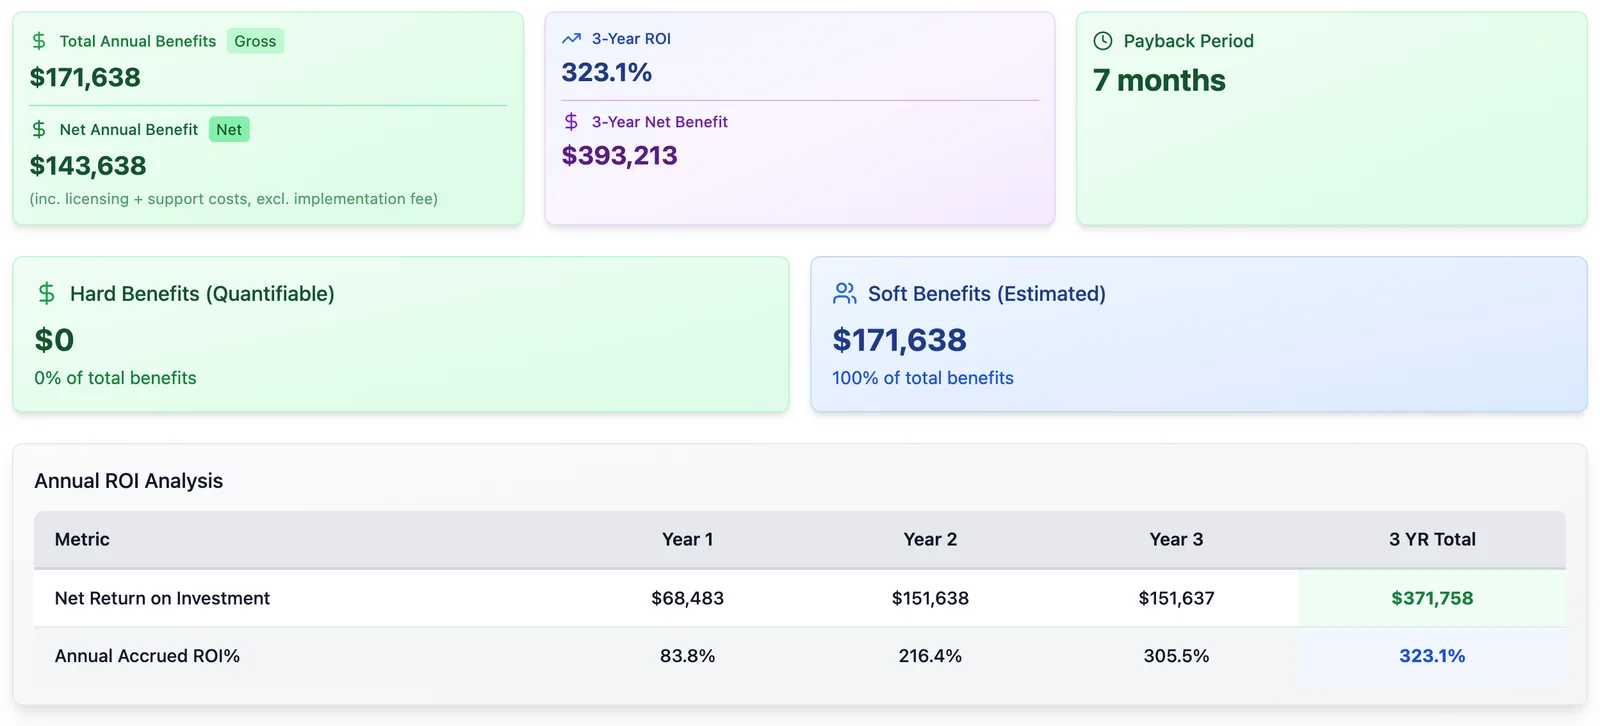The height and width of the screenshot is (726, 1600).
Task: Select the $171,638 total annual benefits value
Action: tap(85, 77)
